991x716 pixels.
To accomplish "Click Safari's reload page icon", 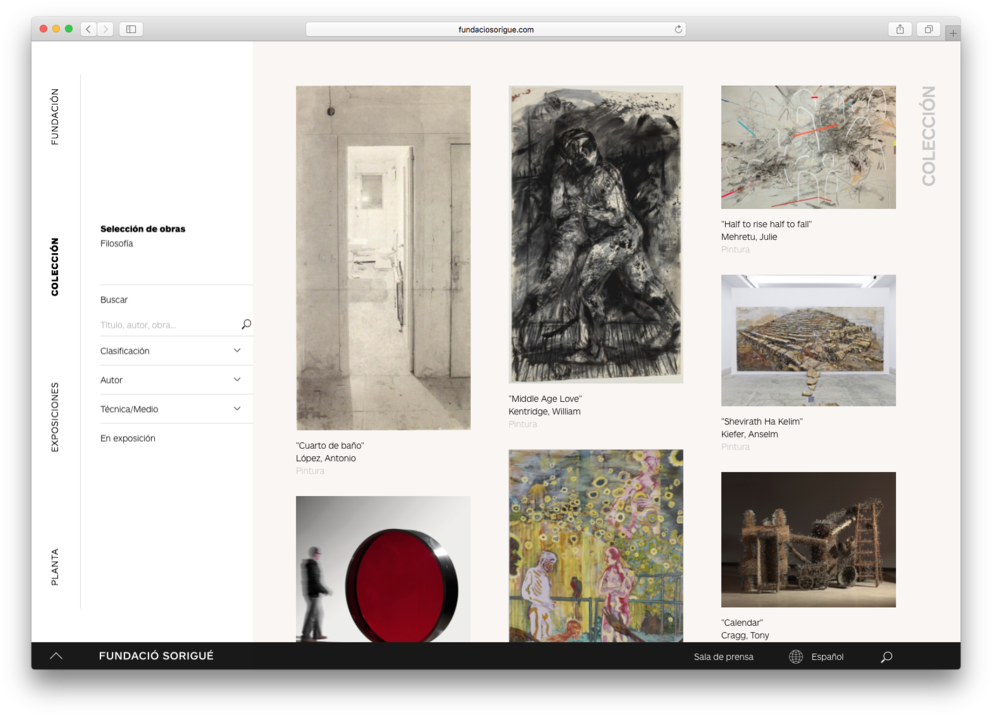I will 678,29.
